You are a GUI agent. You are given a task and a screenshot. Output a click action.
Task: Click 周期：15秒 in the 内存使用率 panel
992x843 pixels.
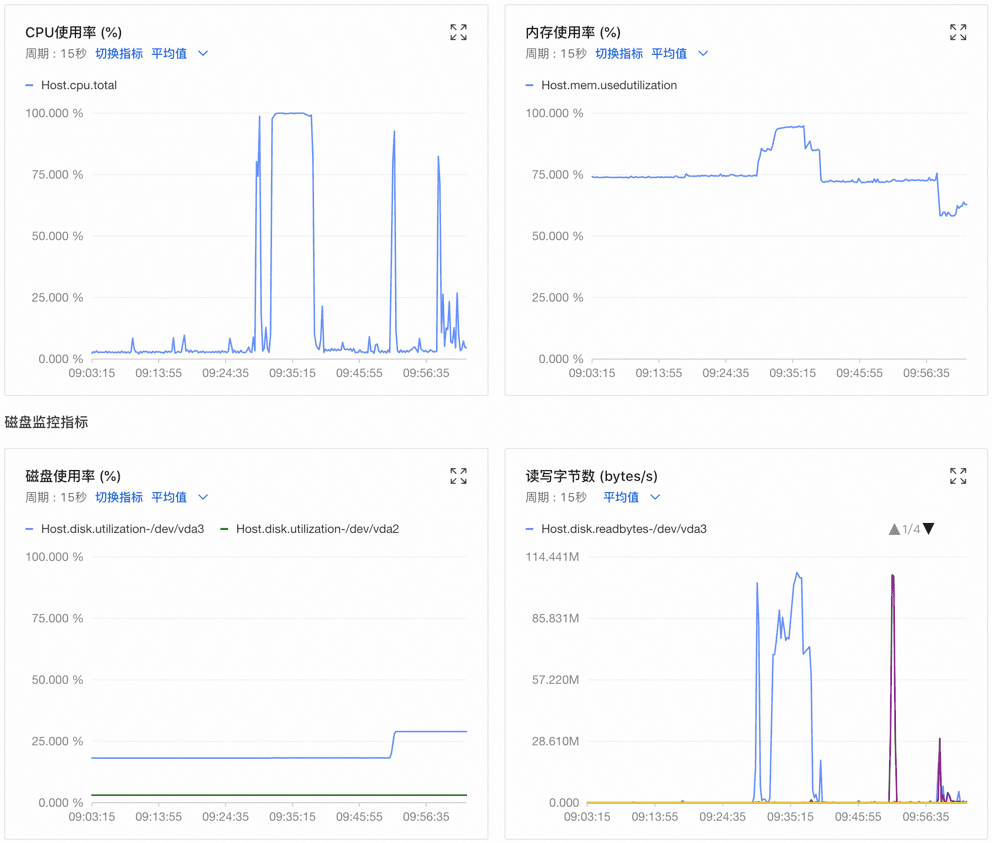[x=555, y=54]
